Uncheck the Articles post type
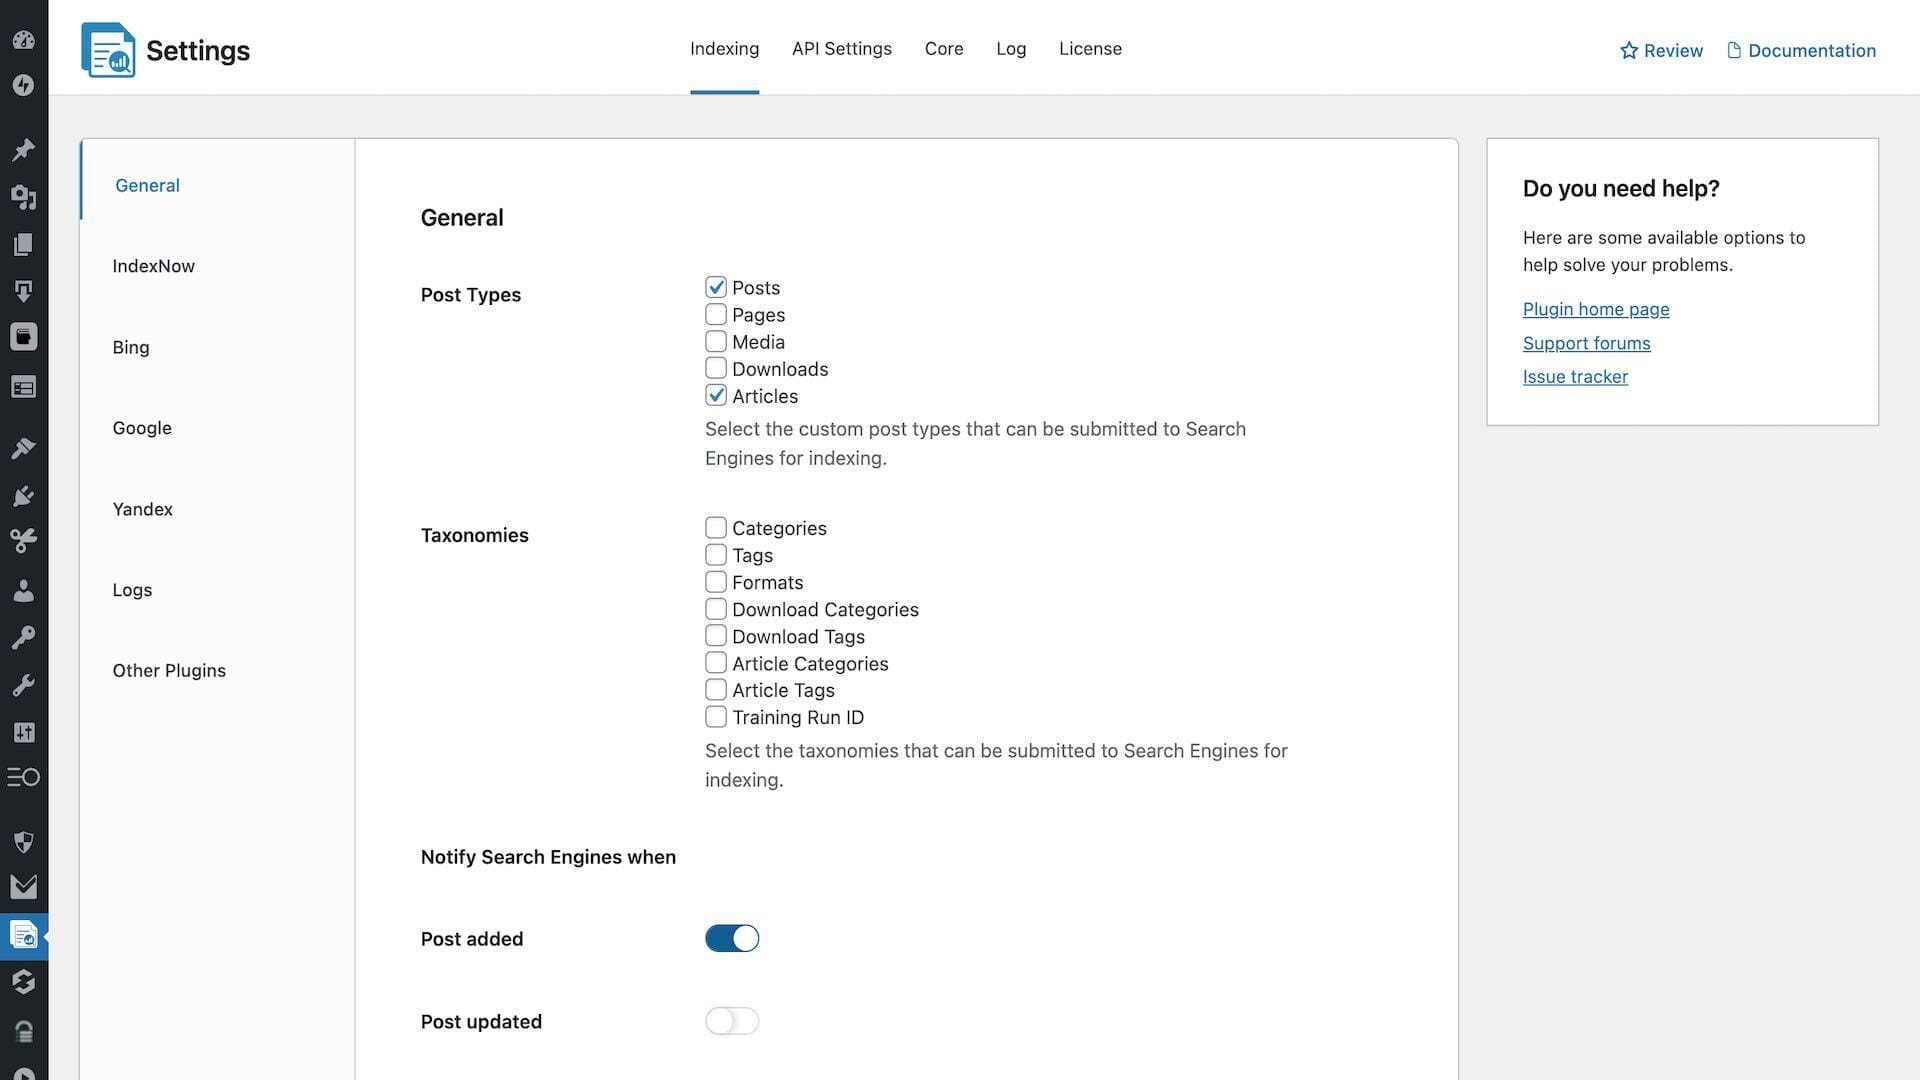The height and width of the screenshot is (1080, 1920). [716, 396]
